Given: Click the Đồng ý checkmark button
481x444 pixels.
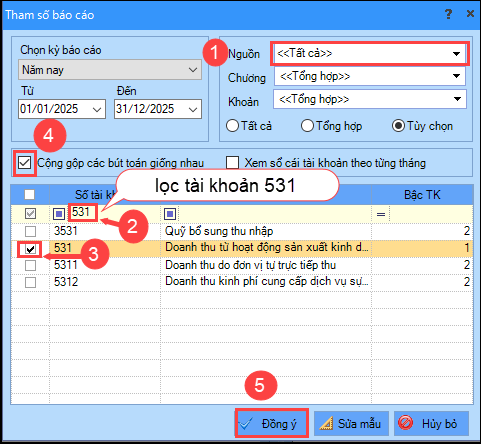Looking at the screenshot, I should tap(271, 423).
